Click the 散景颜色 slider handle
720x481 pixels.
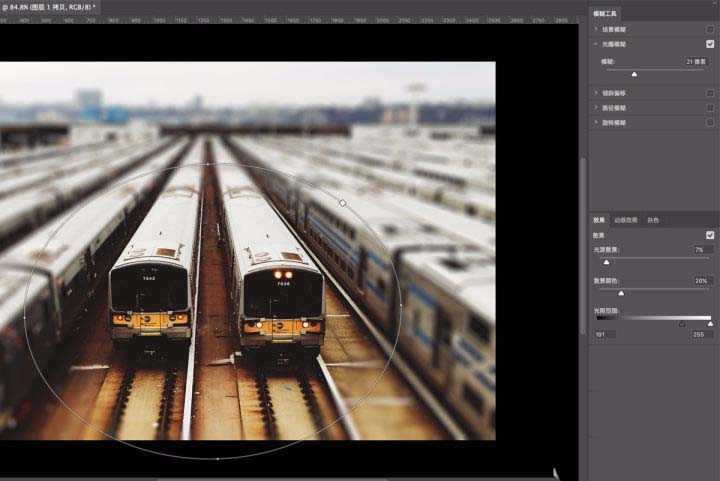(621, 294)
